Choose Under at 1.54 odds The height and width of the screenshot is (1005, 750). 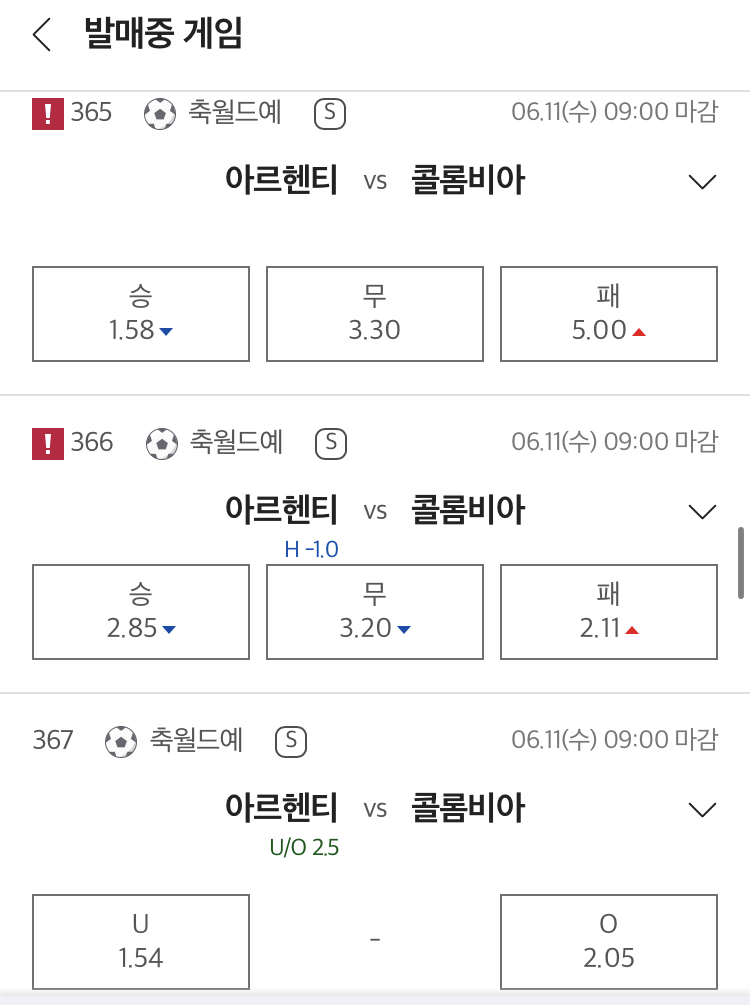141,942
